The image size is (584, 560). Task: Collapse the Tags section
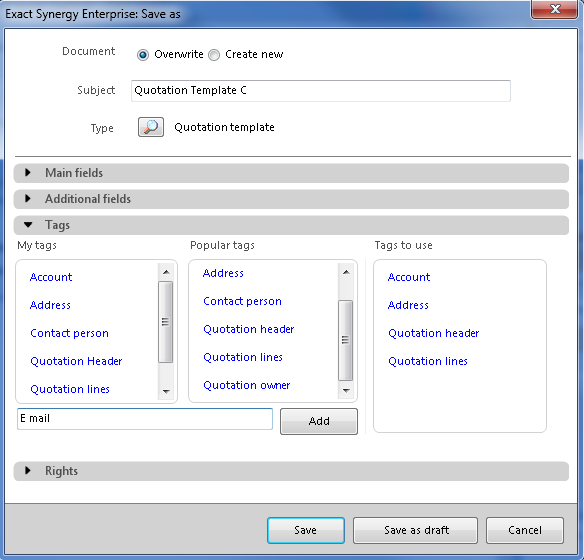tap(291, 225)
